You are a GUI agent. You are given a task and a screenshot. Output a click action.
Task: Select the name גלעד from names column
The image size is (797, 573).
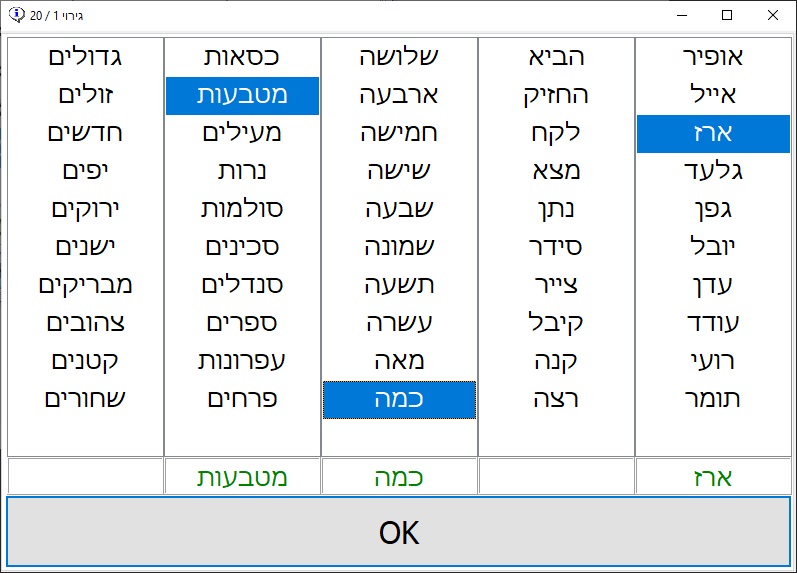713,171
